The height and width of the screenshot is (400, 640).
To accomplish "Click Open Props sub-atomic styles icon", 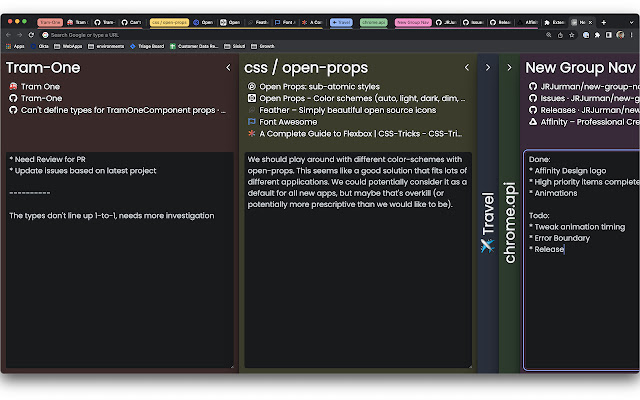I will click(x=252, y=87).
